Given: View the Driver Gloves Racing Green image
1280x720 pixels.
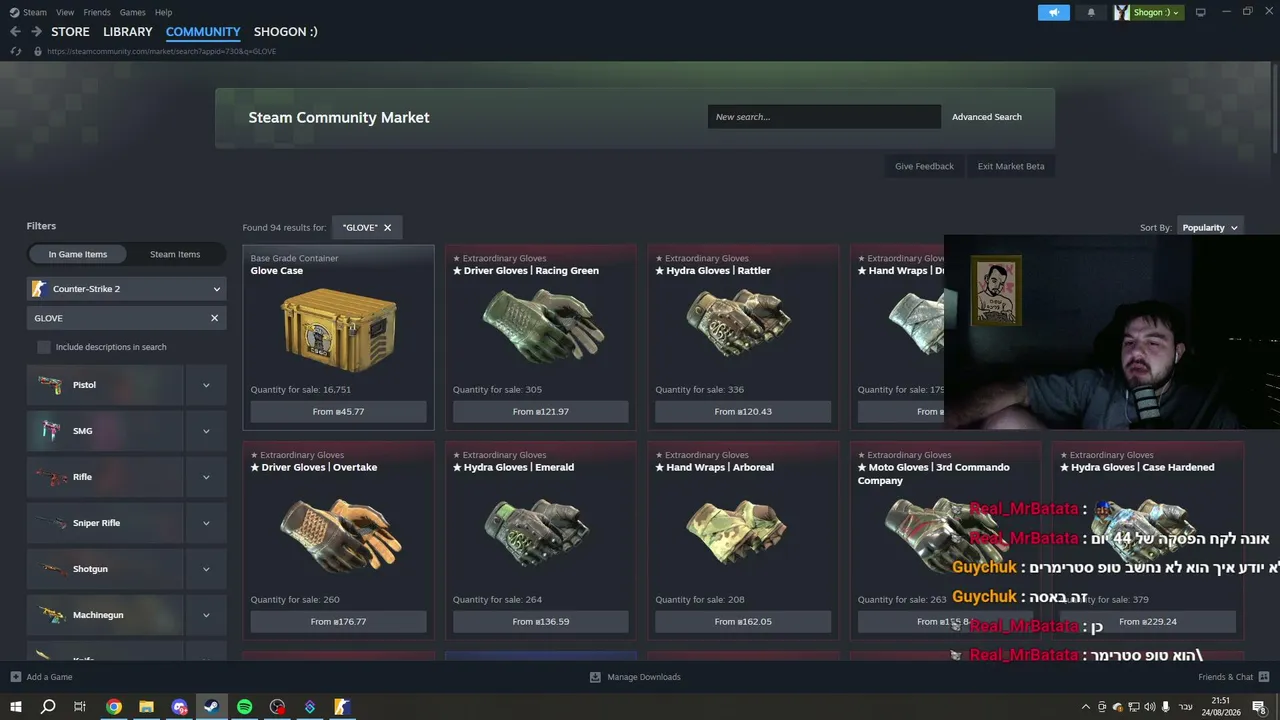Looking at the screenshot, I should coord(541,326).
